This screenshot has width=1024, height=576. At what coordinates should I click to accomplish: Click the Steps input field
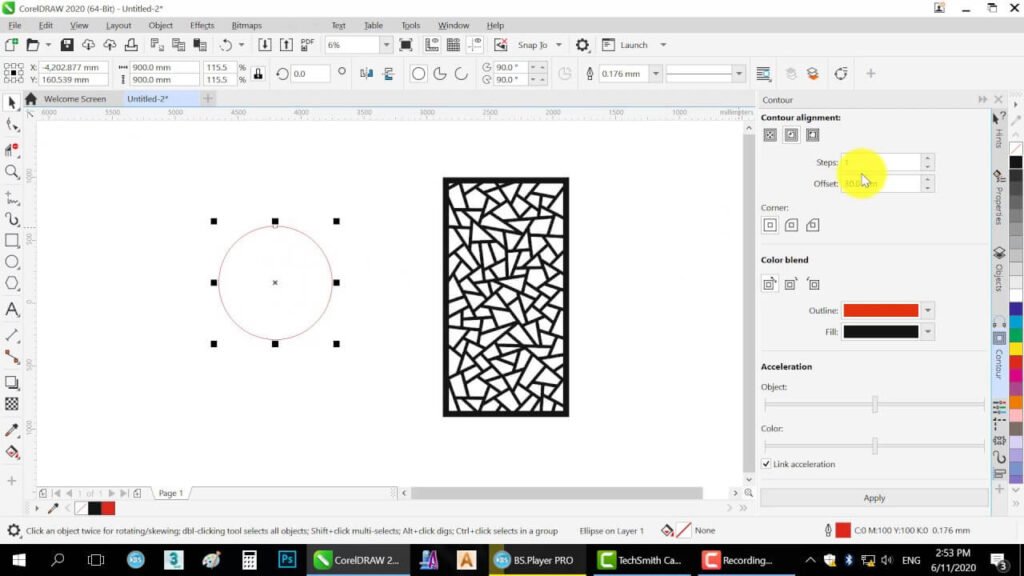click(881, 162)
